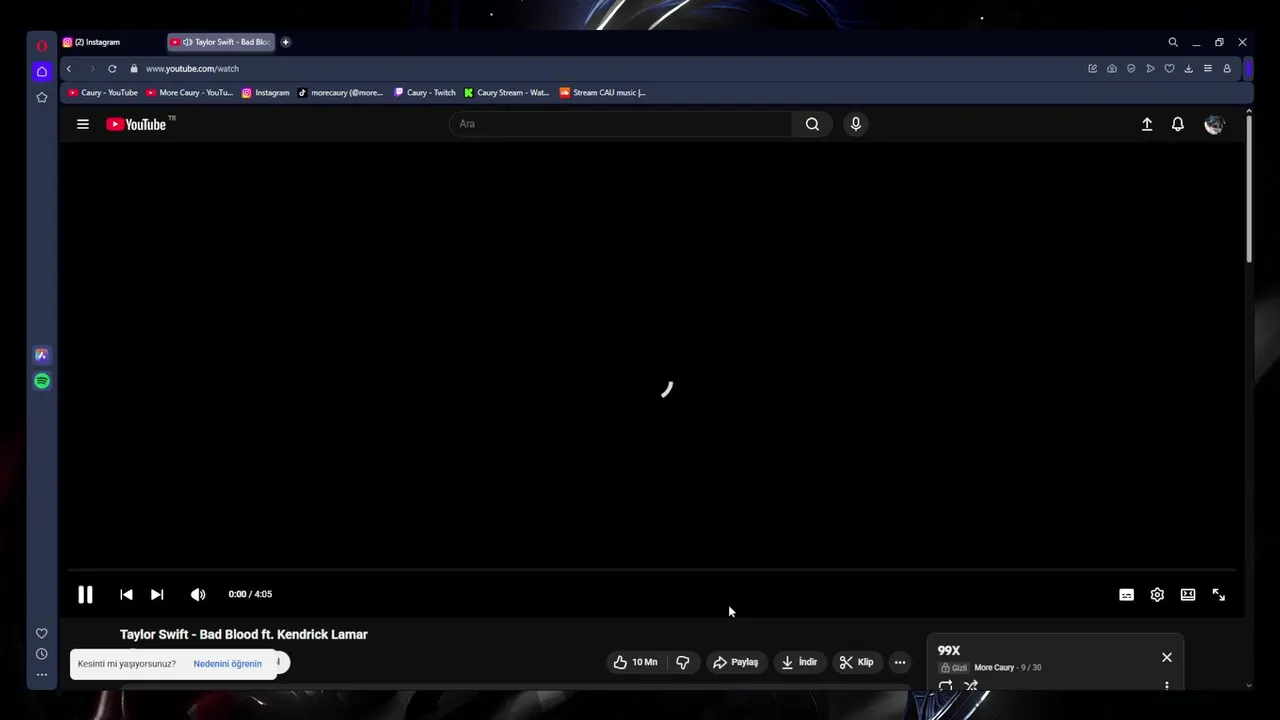The width and height of the screenshot is (1280, 720).
Task: Open browser profile person icon
Action: point(1227,69)
